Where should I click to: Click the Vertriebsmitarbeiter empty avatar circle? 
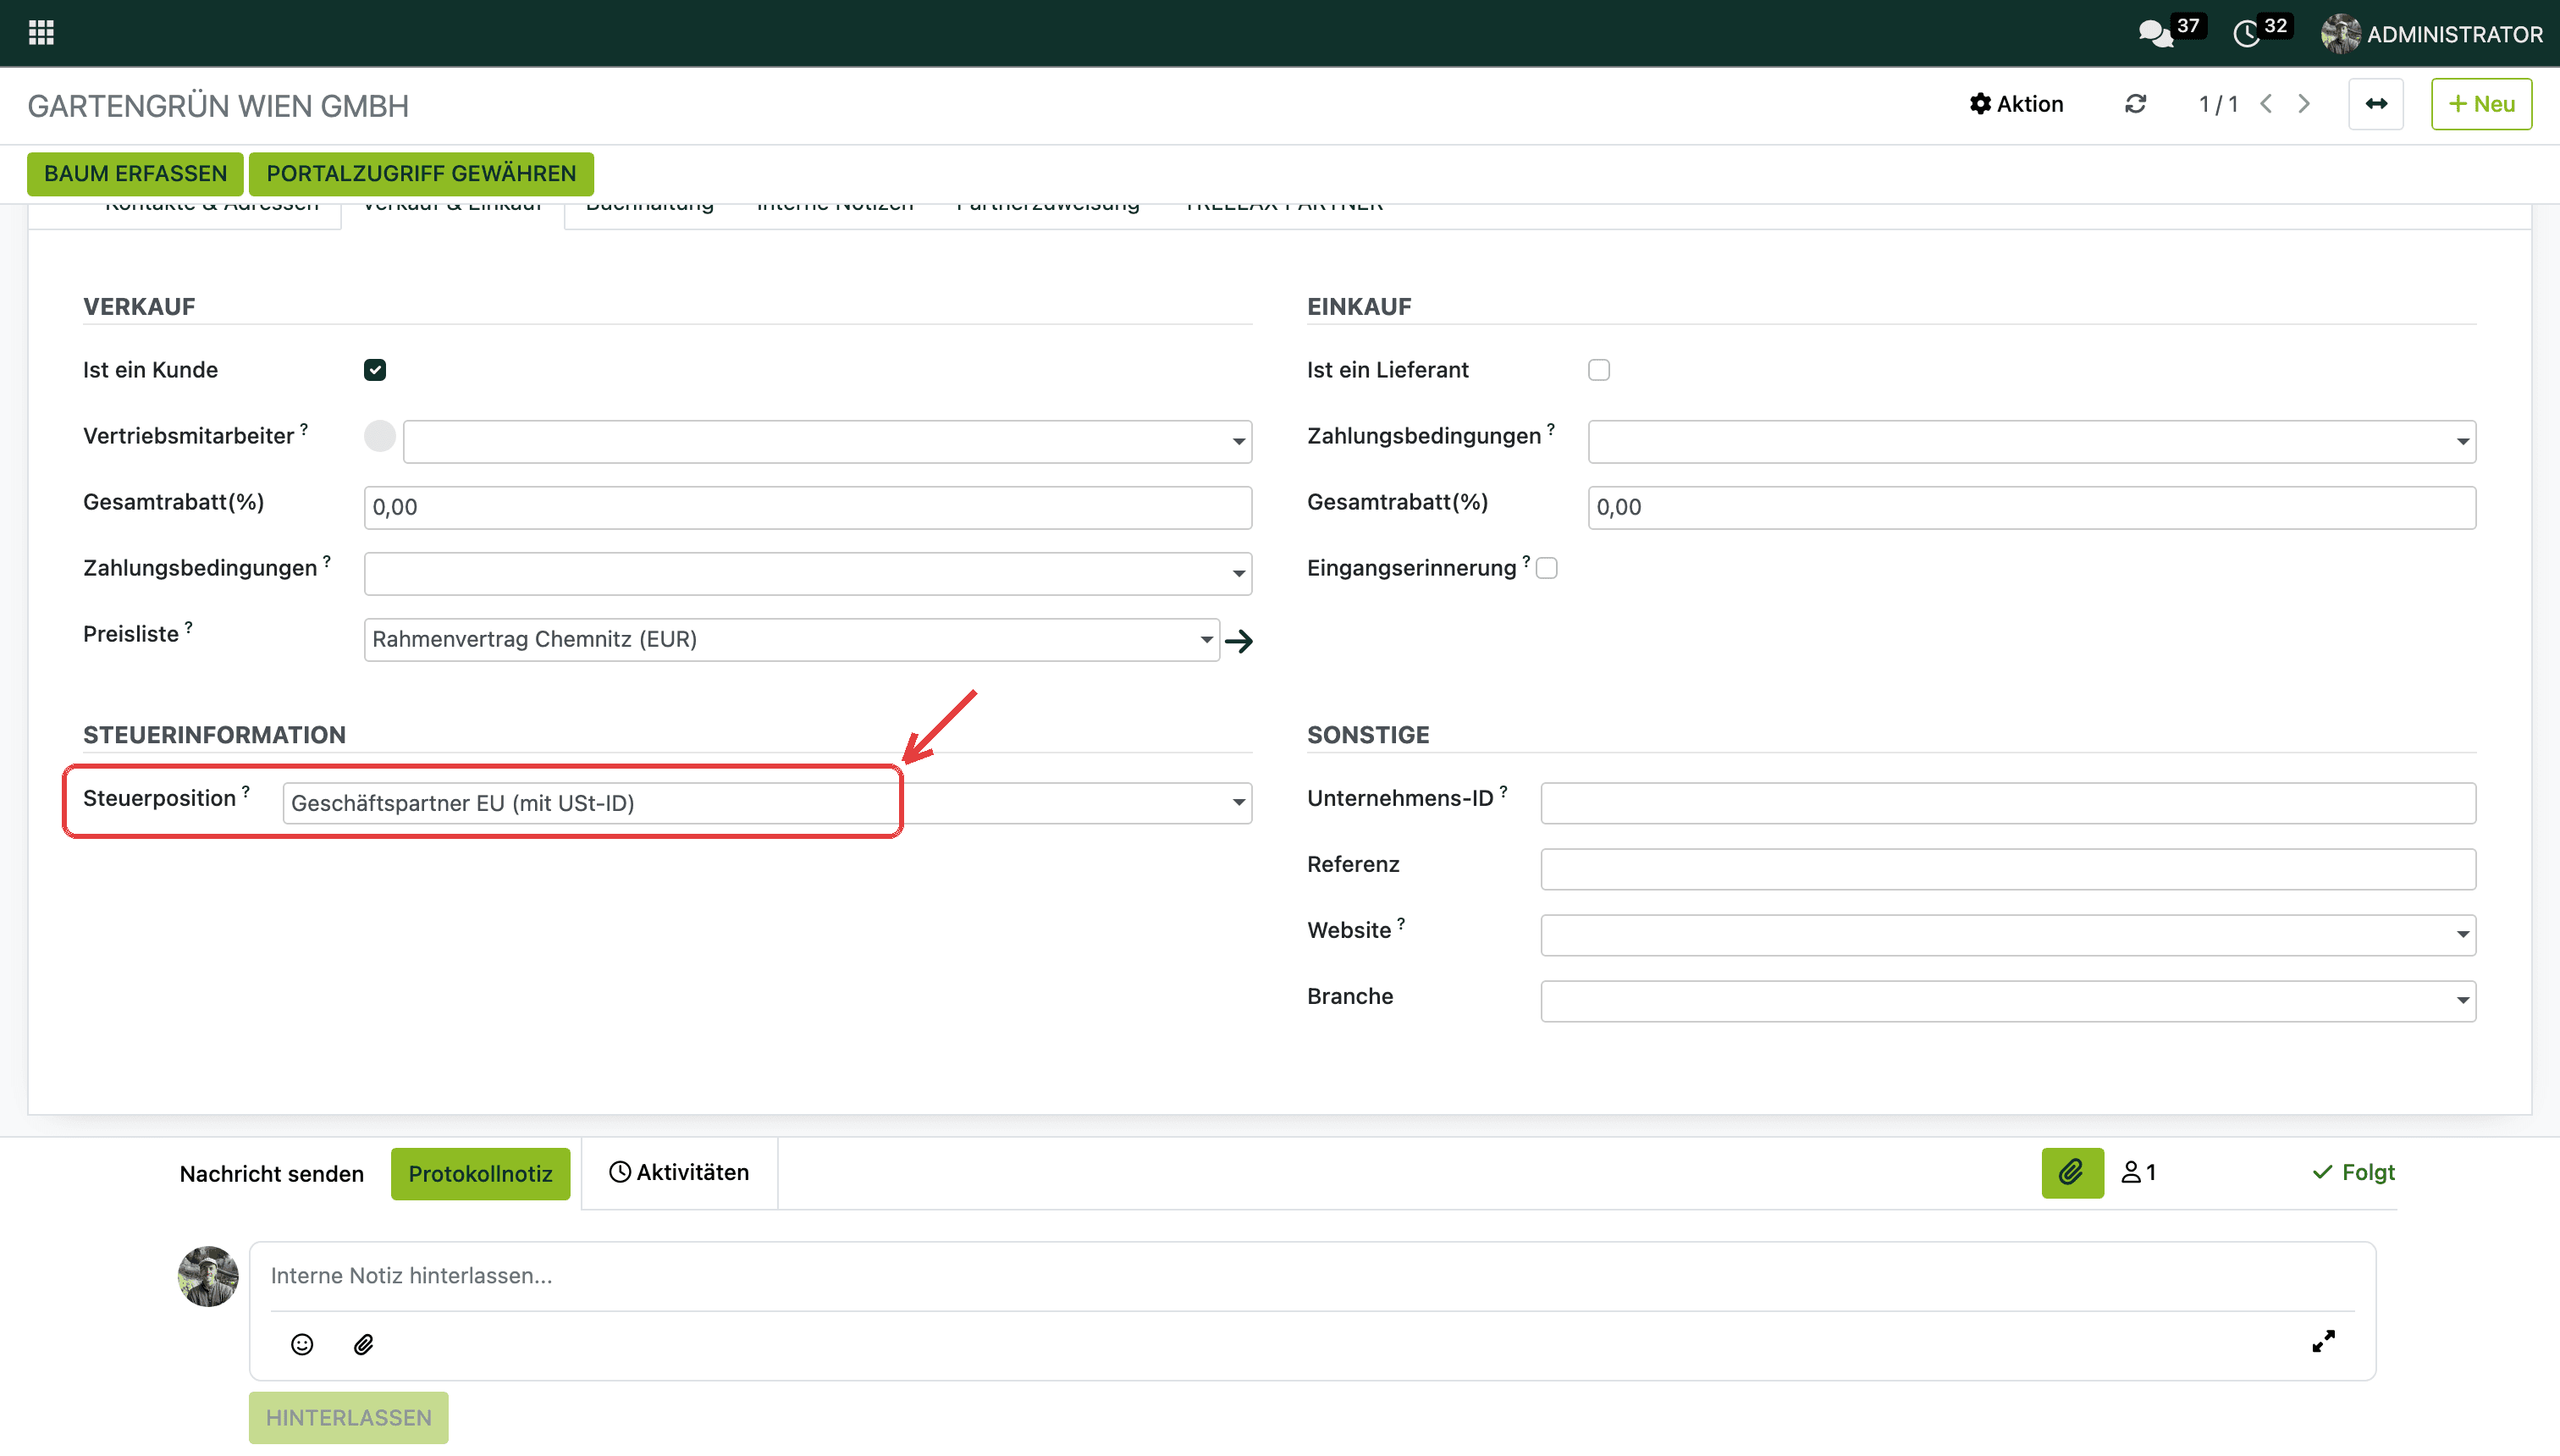click(x=380, y=436)
